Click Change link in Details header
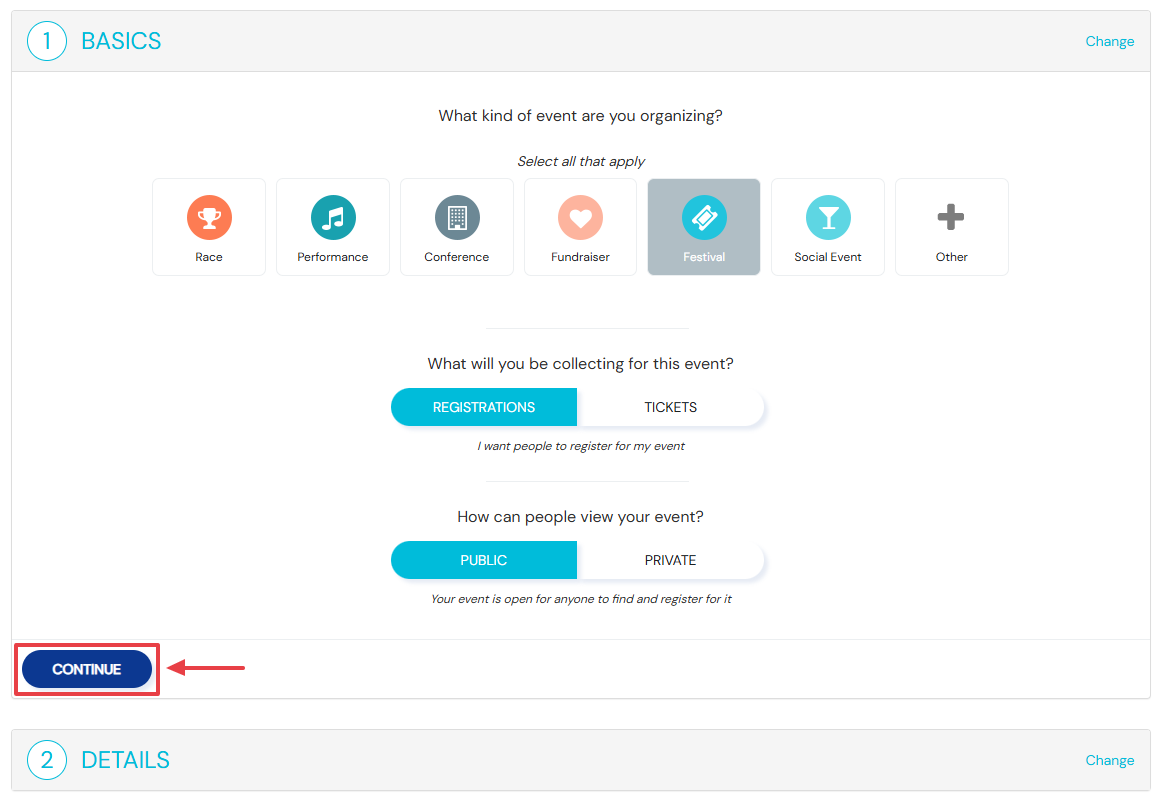The image size is (1159, 801). (x=1109, y=760)
